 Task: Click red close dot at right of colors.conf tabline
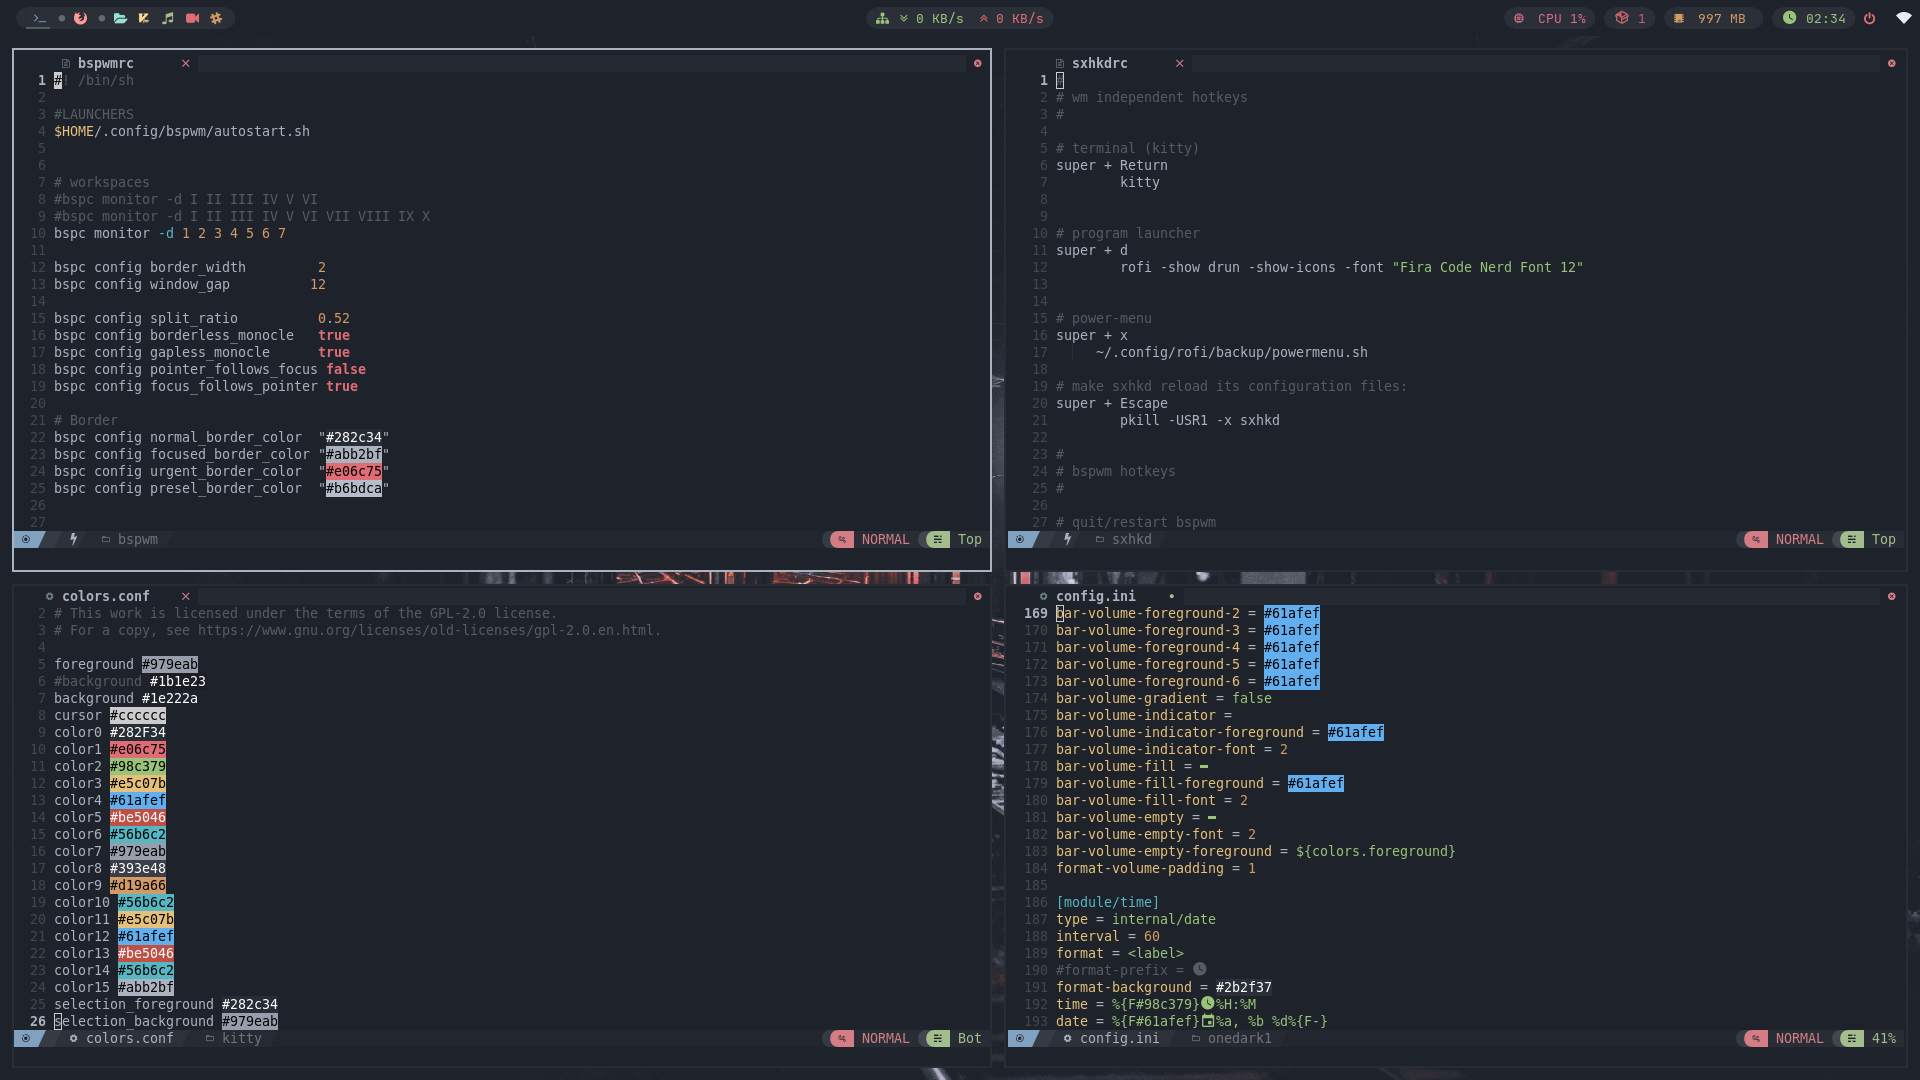coord(978,596)
